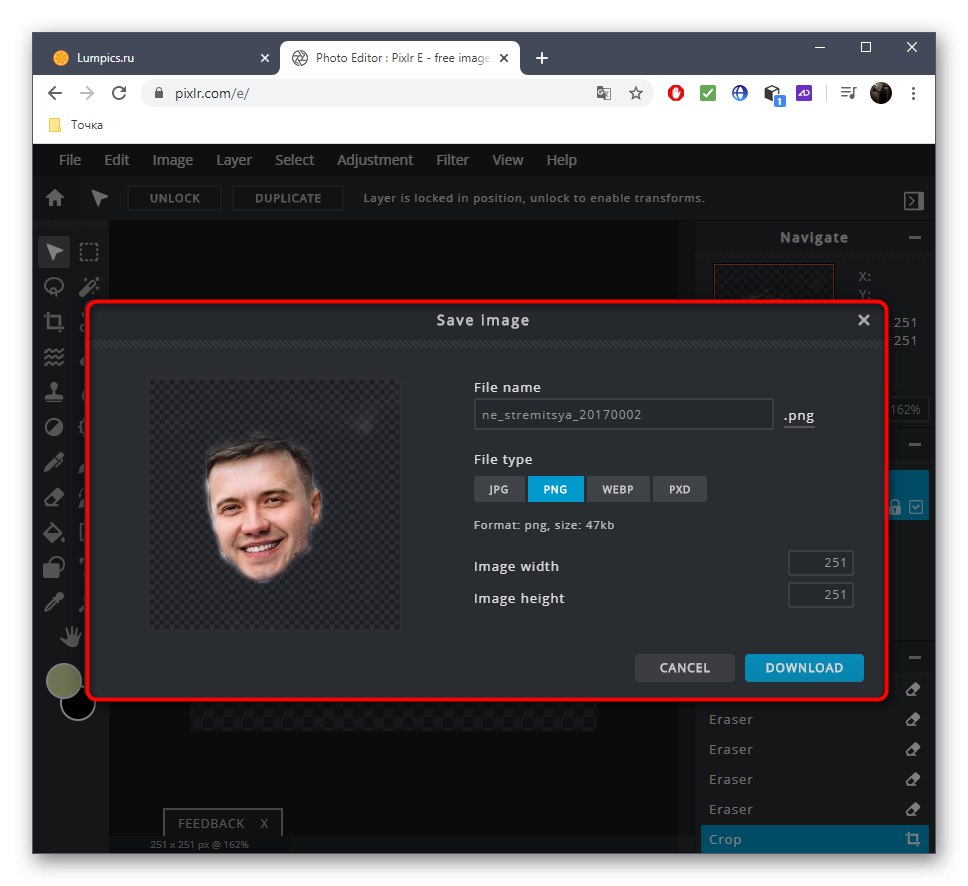Collapse the History panel minus button
This screenshot has height=886, width=968.
point(915,657)
